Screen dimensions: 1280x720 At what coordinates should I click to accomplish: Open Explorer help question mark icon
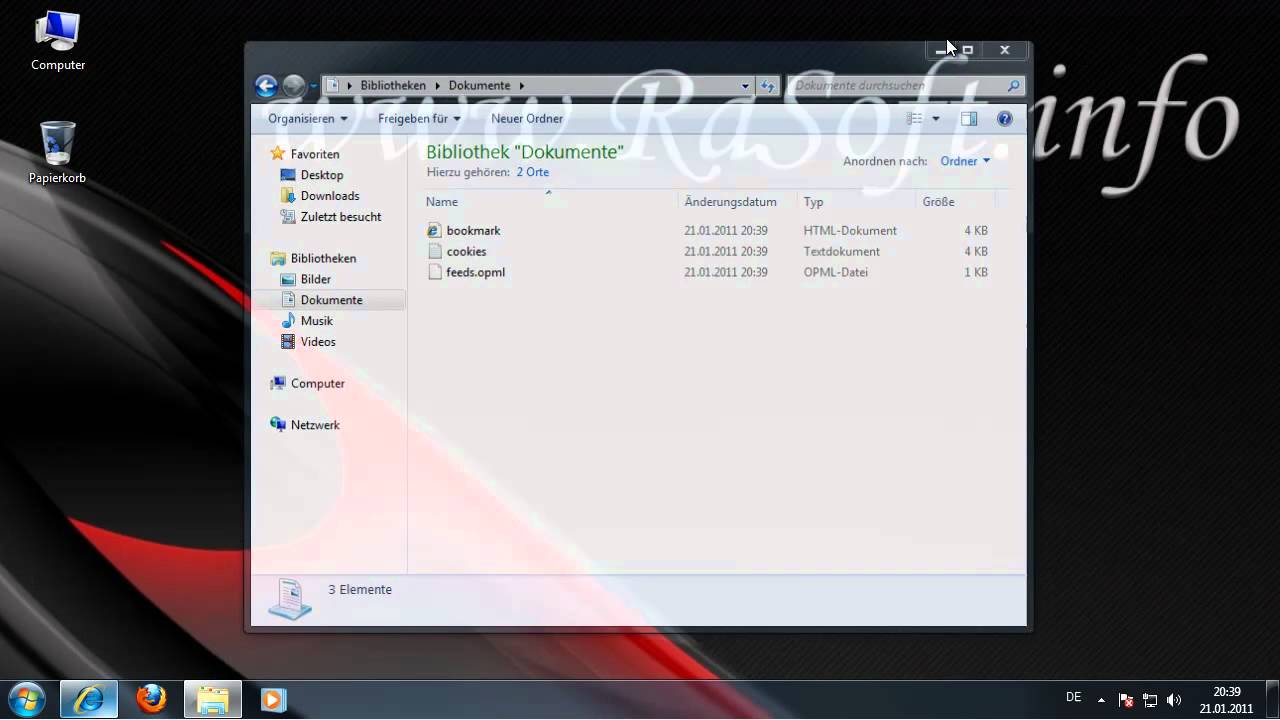tap(1005, 118)
